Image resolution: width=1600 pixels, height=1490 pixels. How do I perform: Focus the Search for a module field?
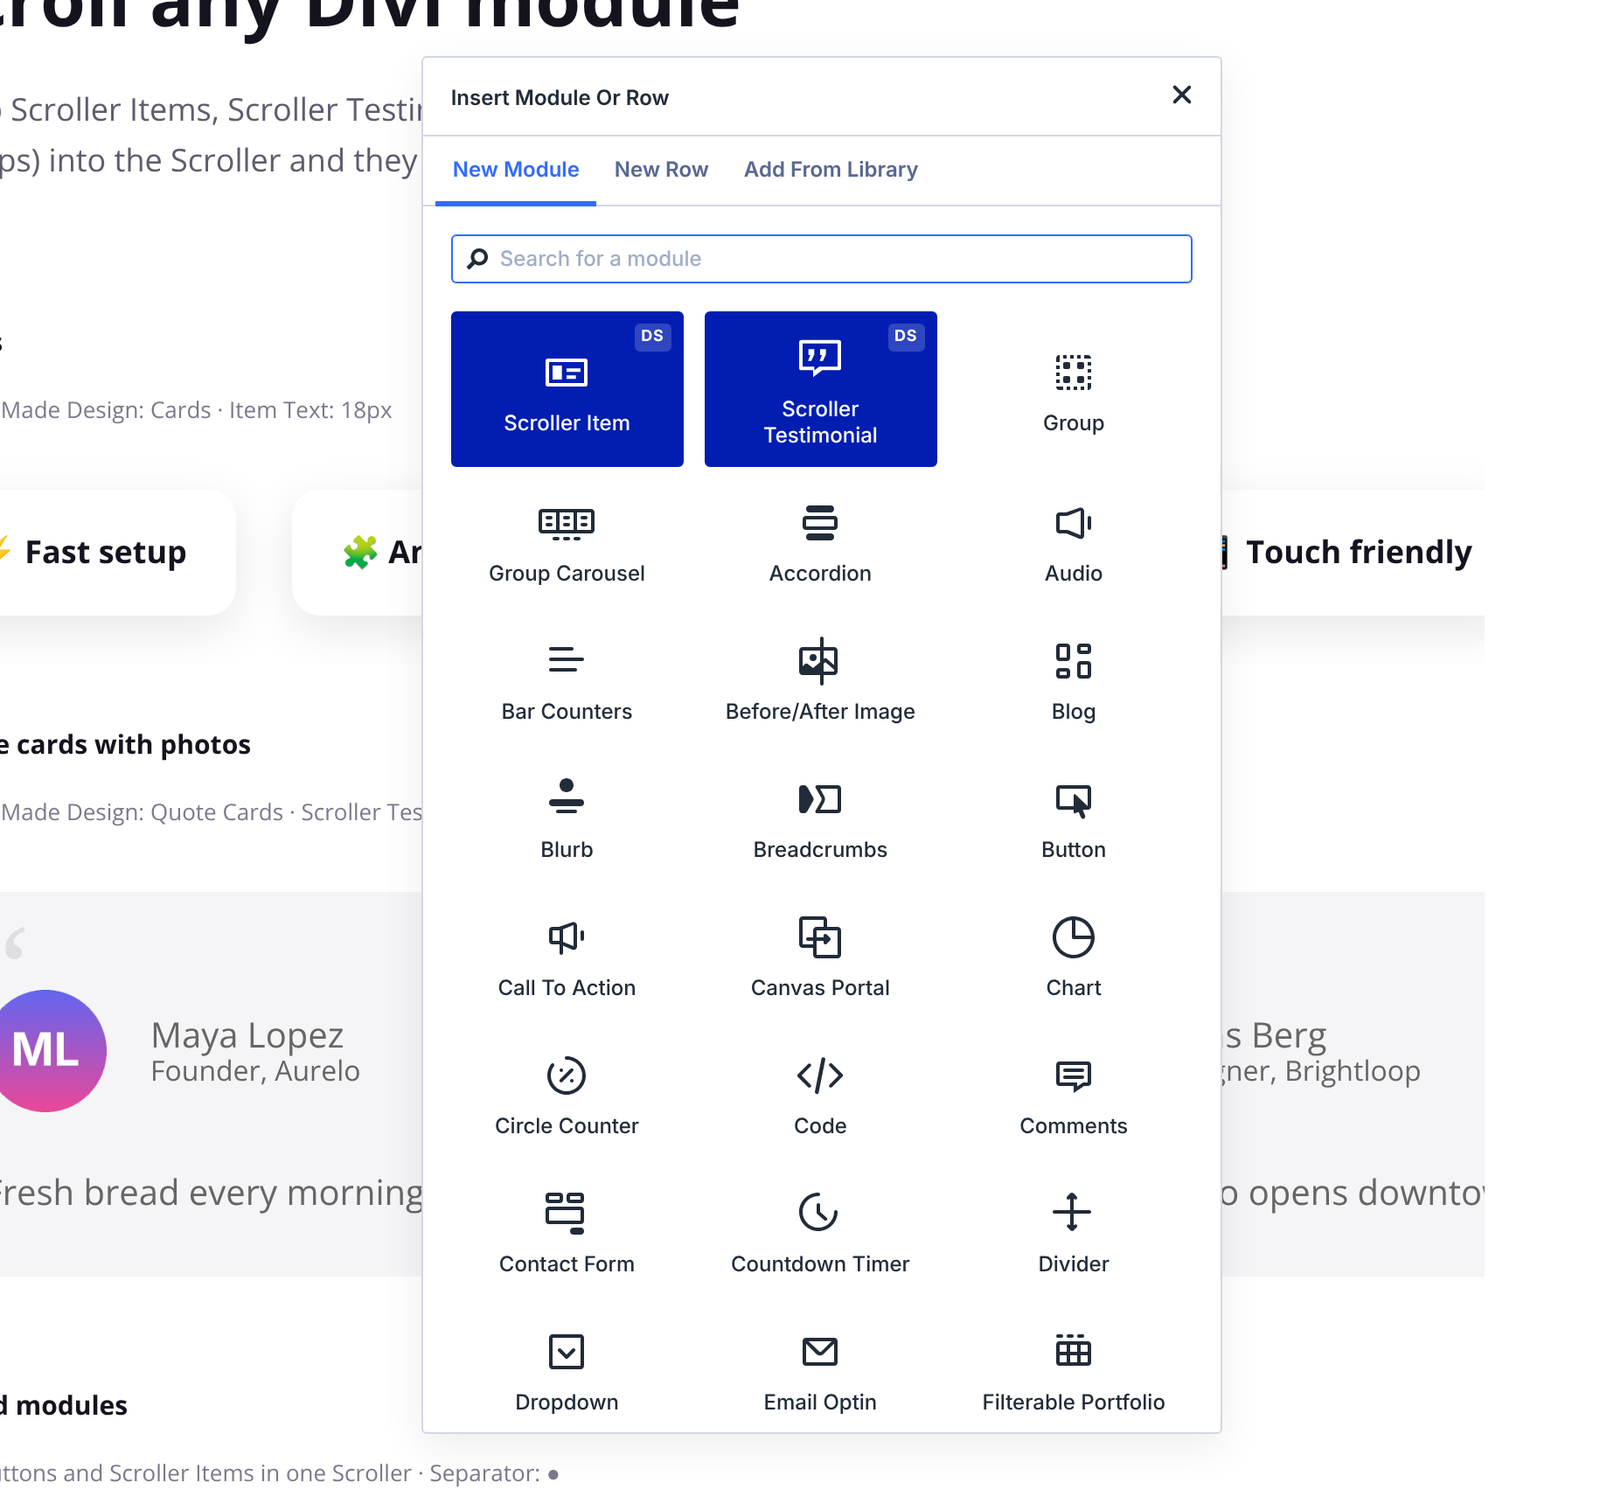821,259
